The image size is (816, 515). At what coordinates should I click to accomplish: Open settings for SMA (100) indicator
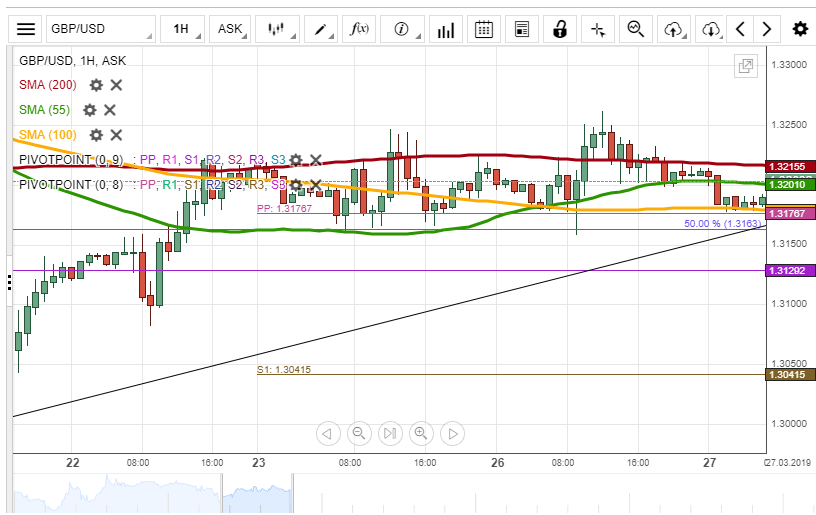pyautogui.click(x=96, y=135)
